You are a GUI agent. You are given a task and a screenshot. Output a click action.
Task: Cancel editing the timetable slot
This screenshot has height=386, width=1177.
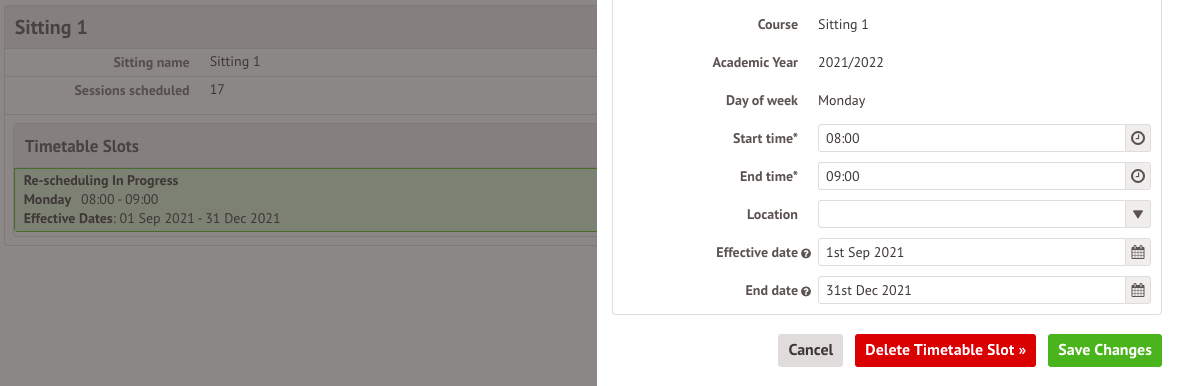click(x=811, y=350)
